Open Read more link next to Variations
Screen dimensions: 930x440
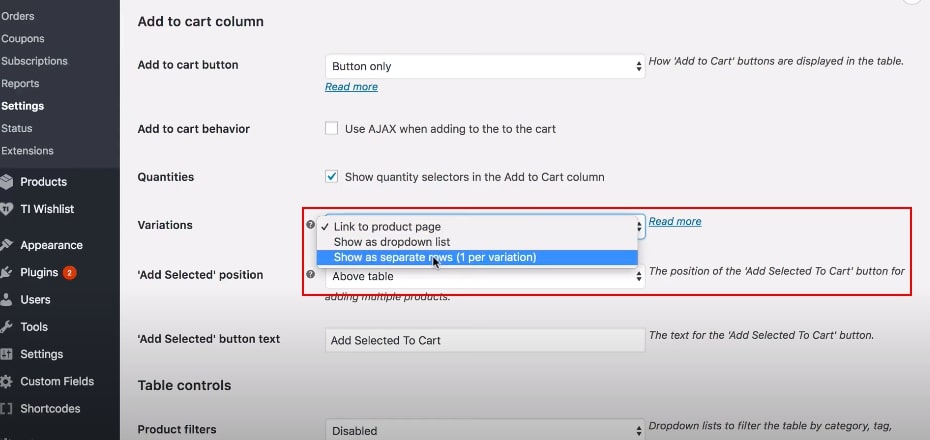click(x=675, y=221)
